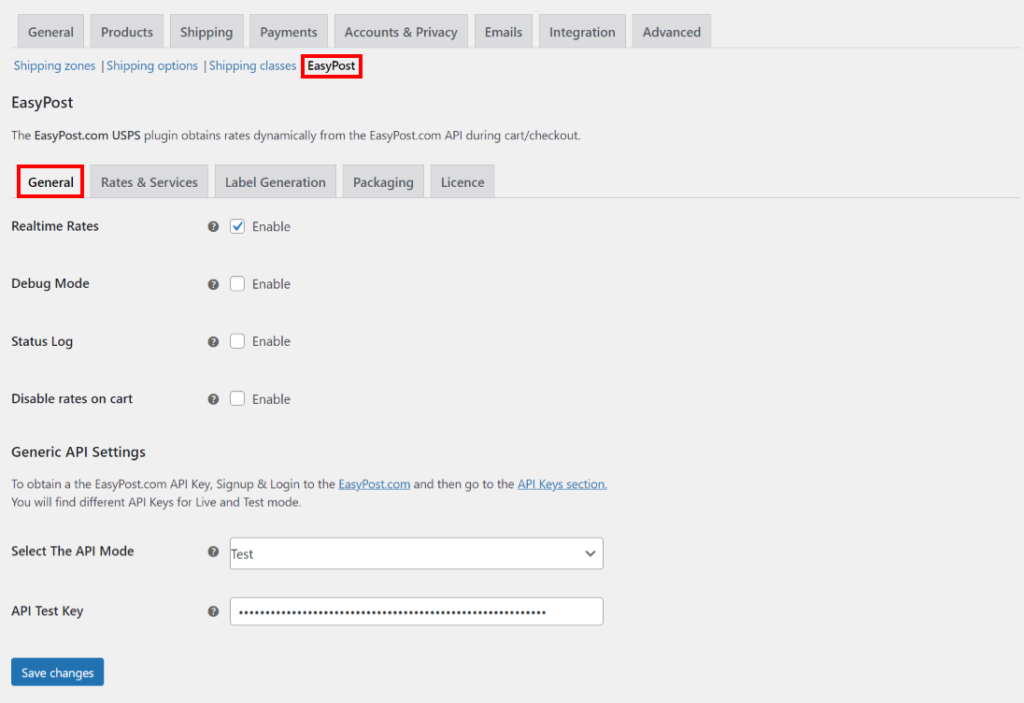Image resolution: width=1024 pixels, height=703 pixels.
Task: Open the API Mode dropdown showing Test
Action: pyautogui.click(x=416, y=553)
